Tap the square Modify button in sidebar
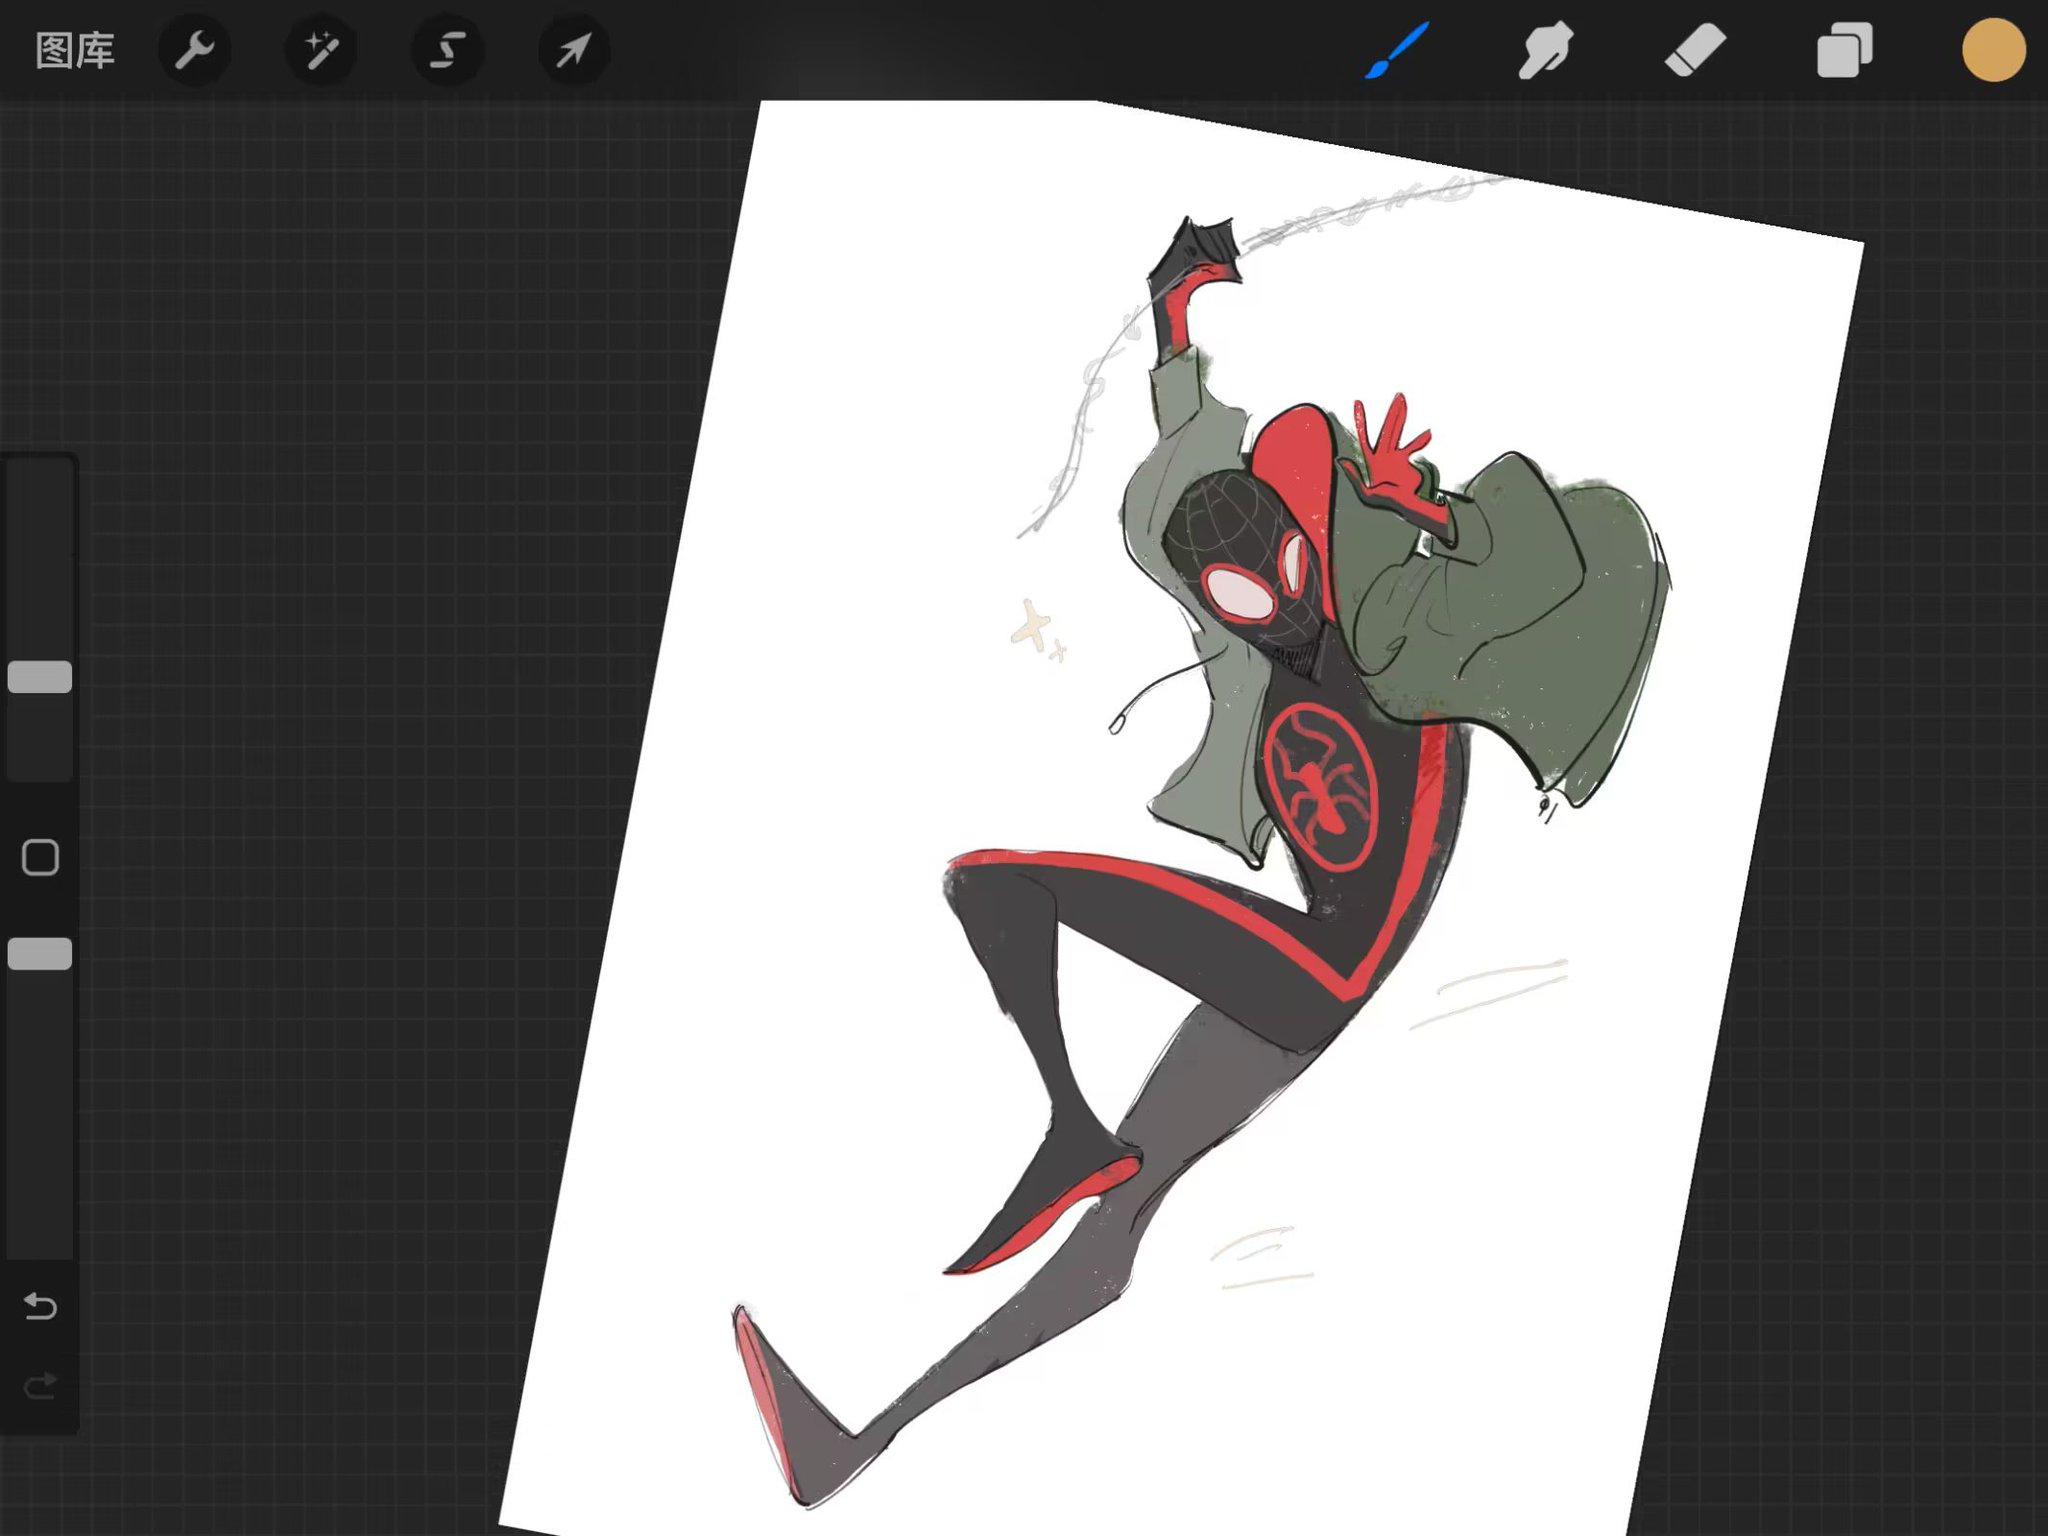 [40, 858]
